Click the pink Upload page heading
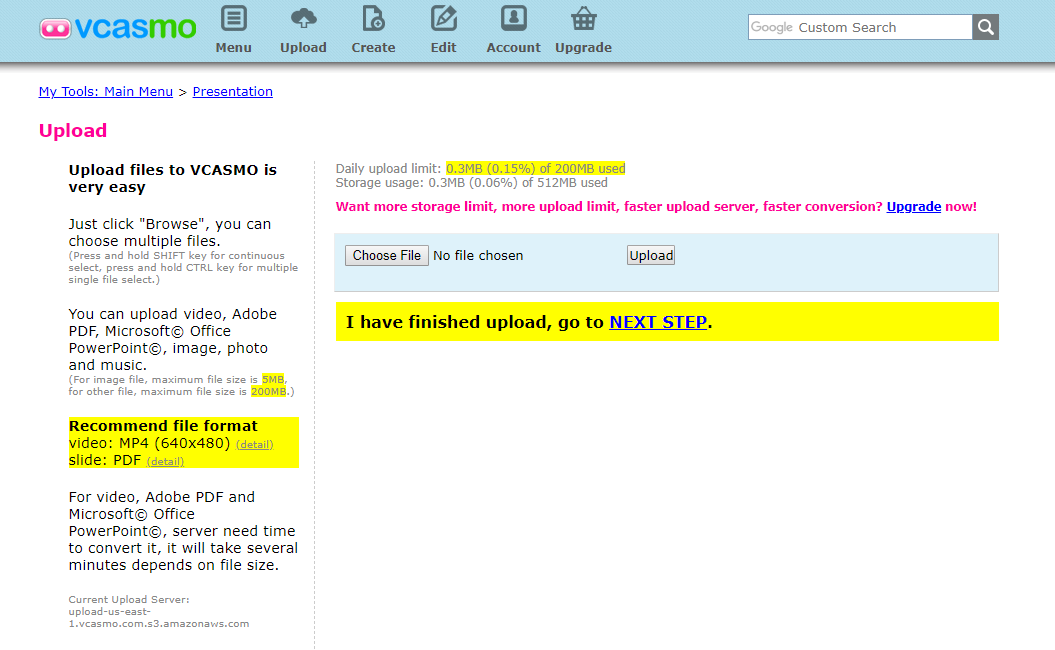Image resolution: width=1055 pixels, height=650 pixels. coord(73,131)
